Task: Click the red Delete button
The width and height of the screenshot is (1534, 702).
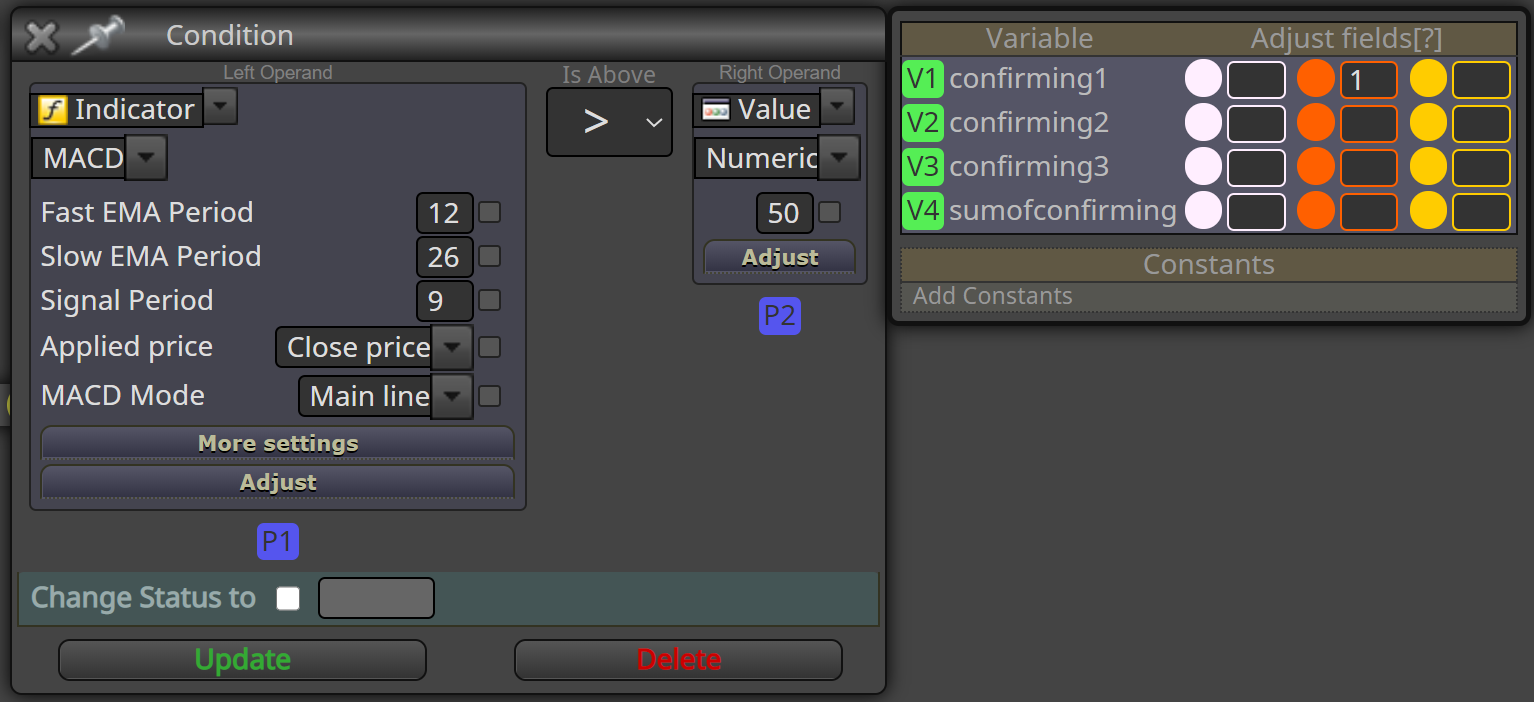Action: pyautogui.click(x=679, y=660)
